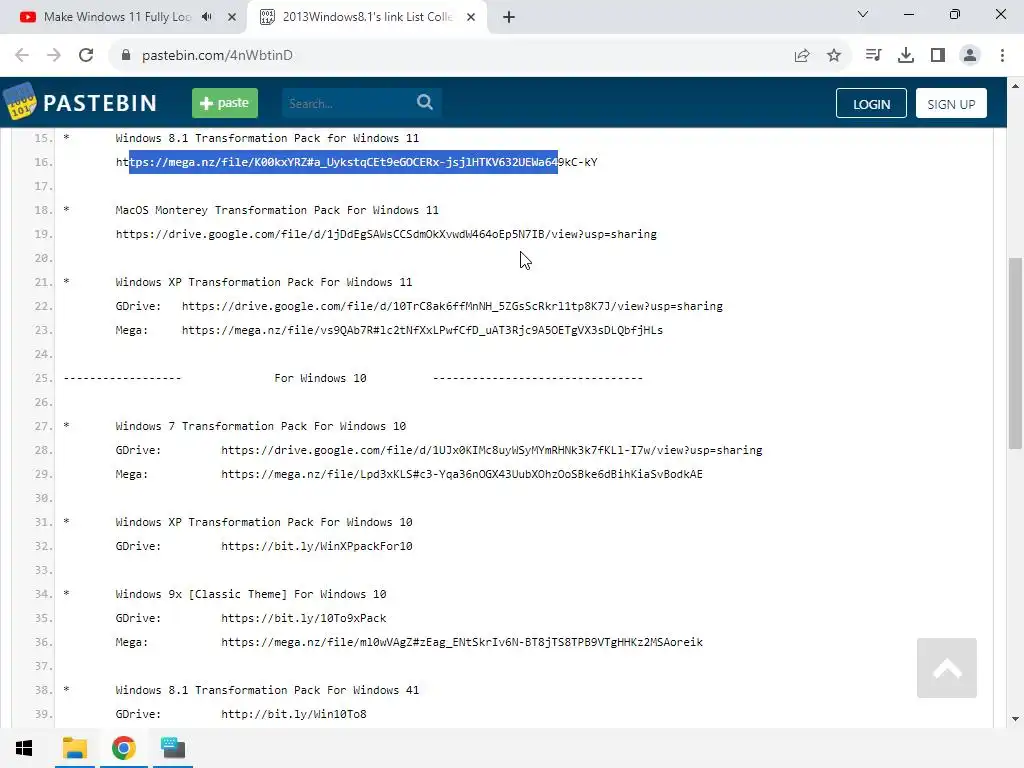Click 'Windows 9x [Classic Theme] For Windows 10'
Viewport: 1024px width, 768px height.
pyautogui.click(x=251, y=594)
